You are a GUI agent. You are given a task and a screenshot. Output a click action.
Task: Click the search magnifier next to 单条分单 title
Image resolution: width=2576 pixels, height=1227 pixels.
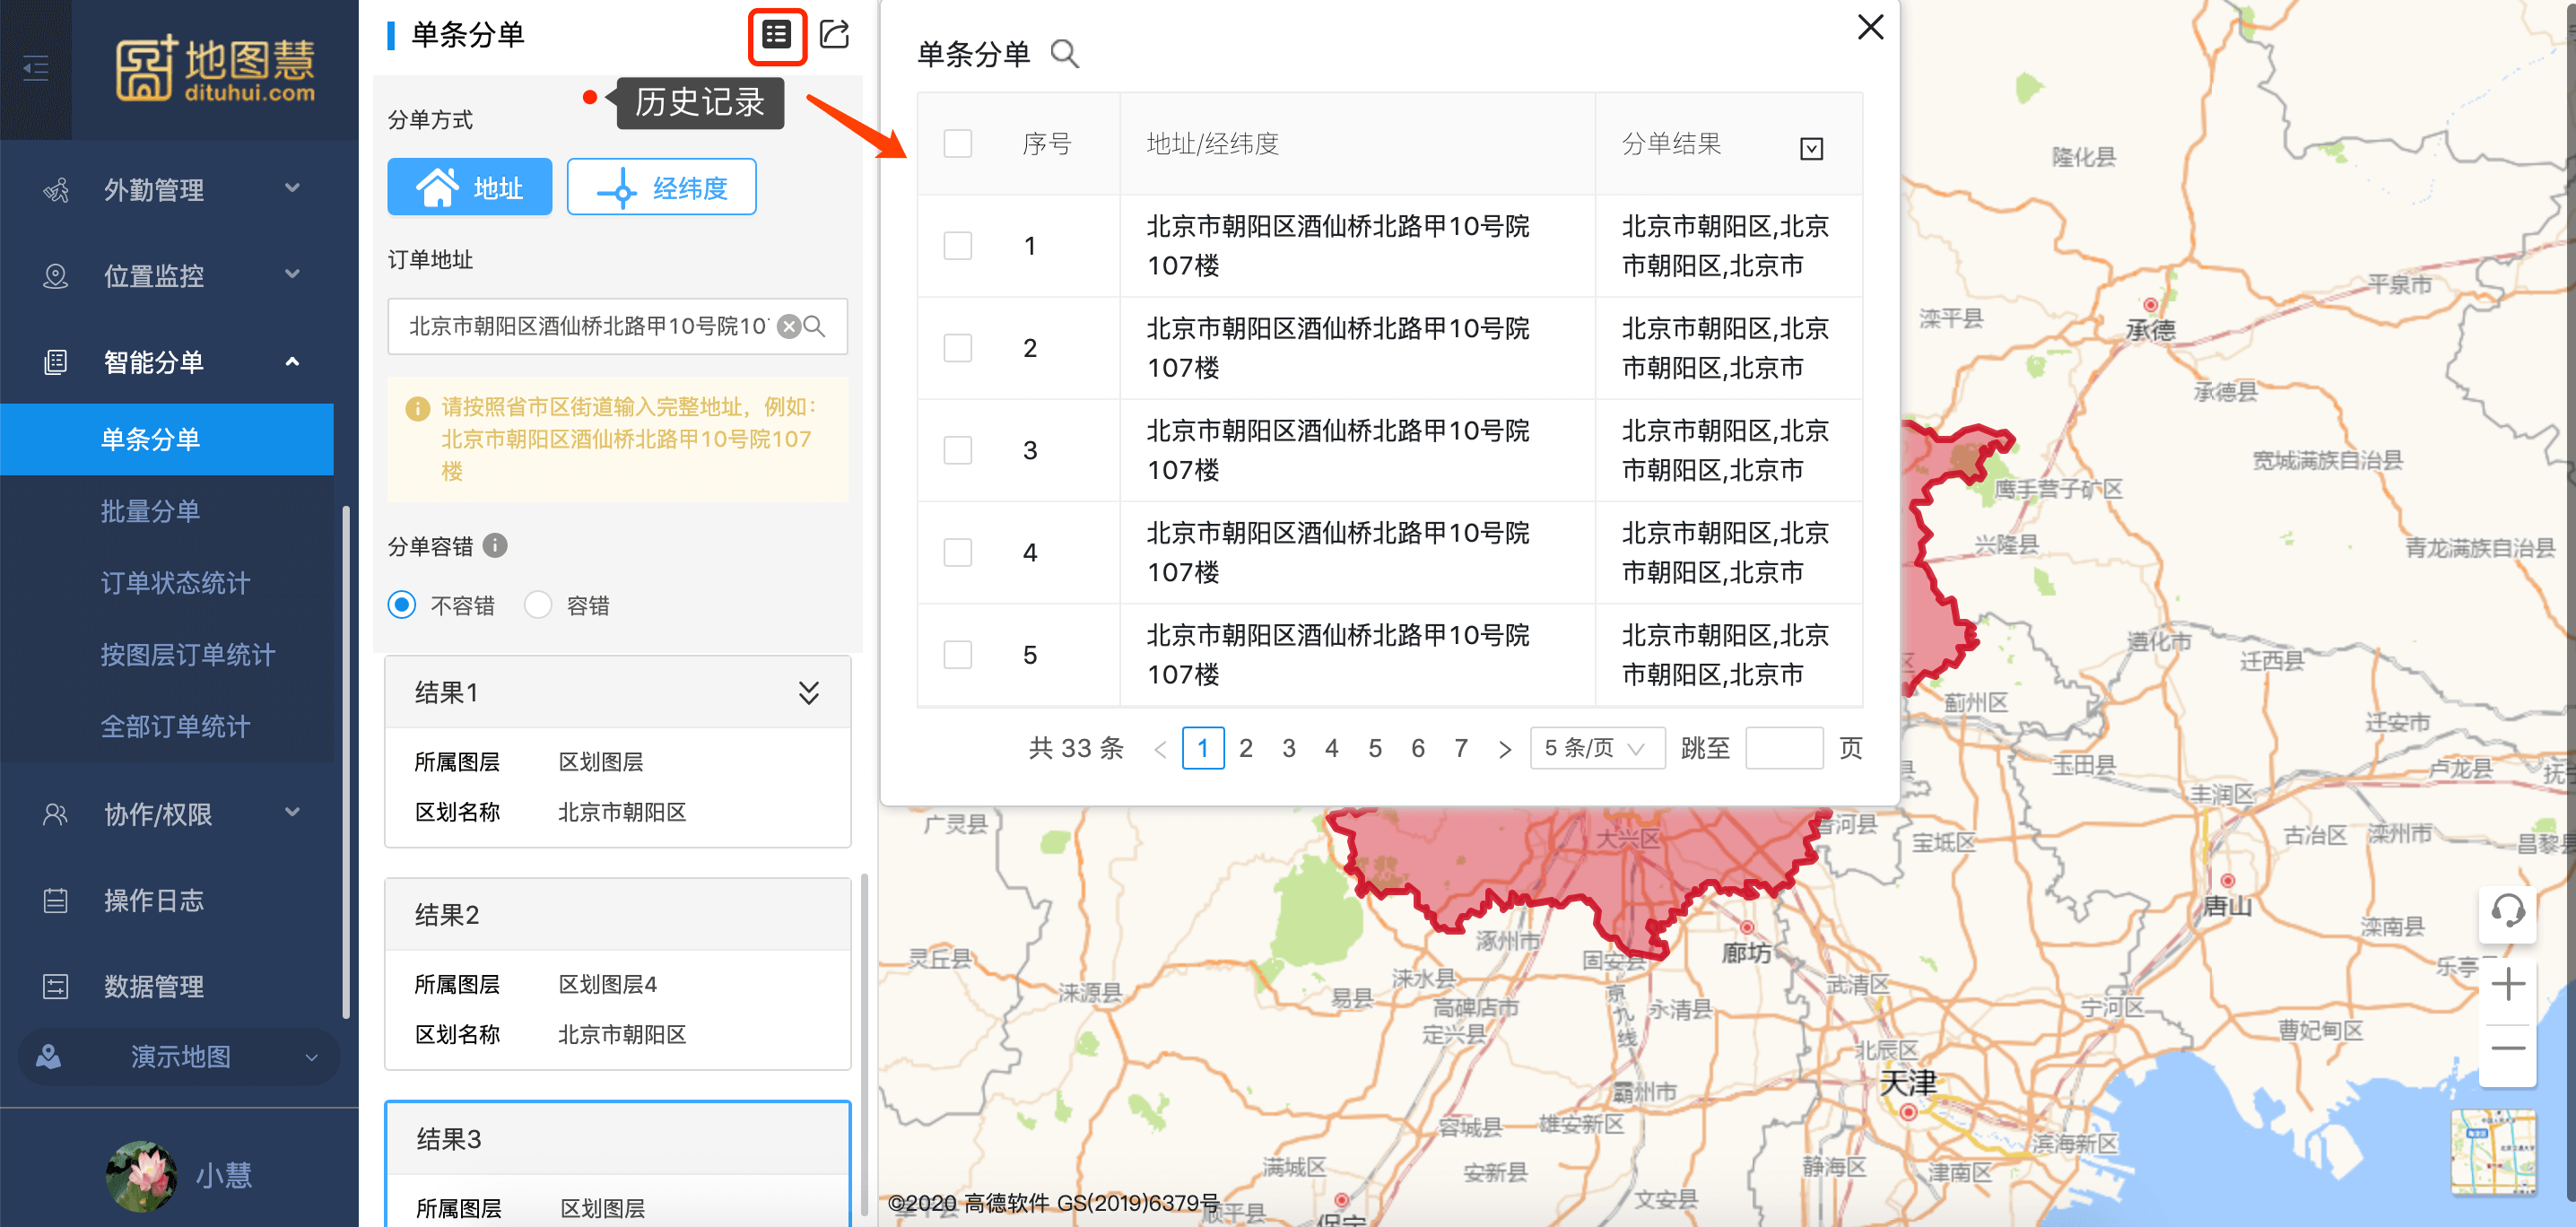point(1065,53)
